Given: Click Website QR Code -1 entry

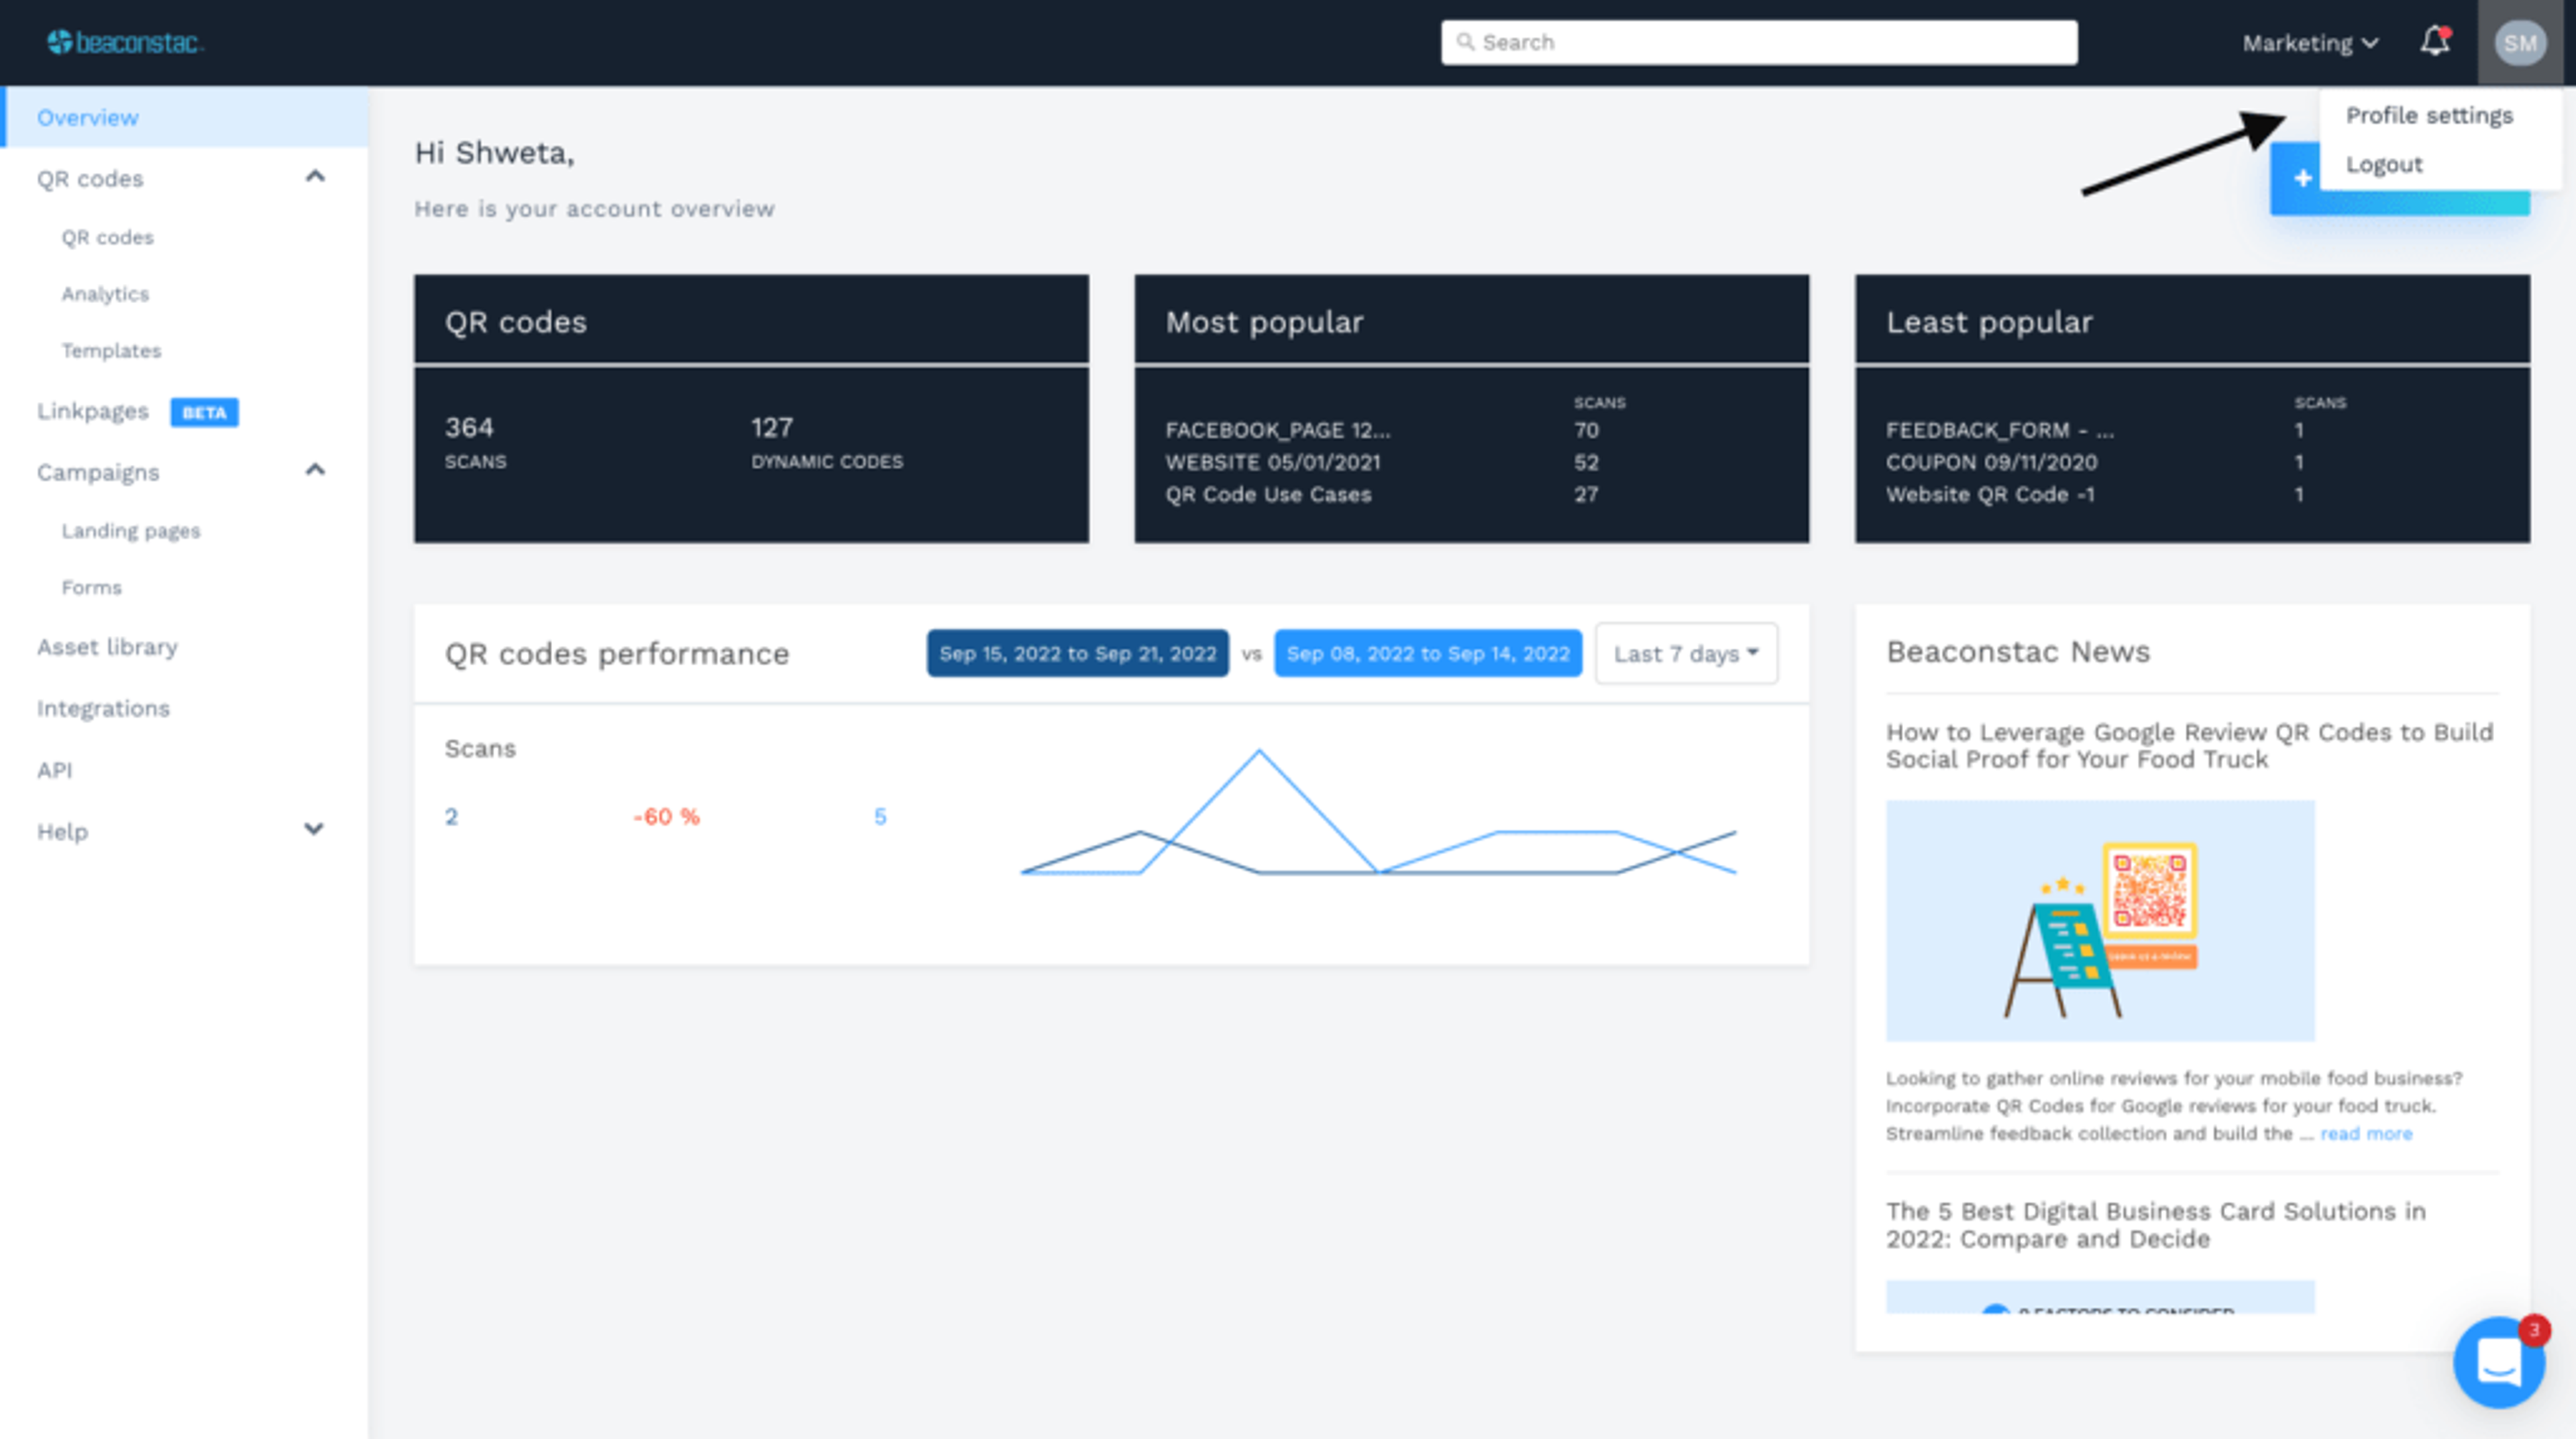Looking at the screenshot, I should click(1990, 494).
